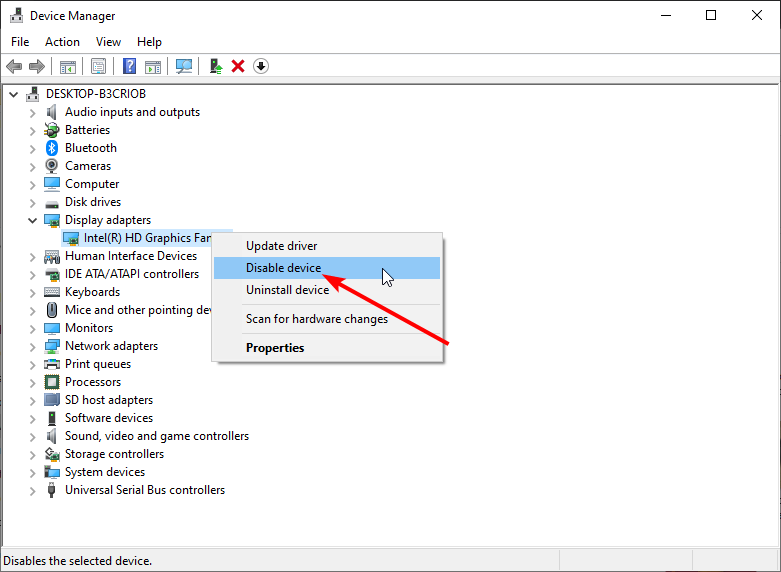Image resolution: width=781 pixels, height=572 pixels.
Task: Expand the Sound, video and game controllers arrow
Action: tap(33, 436)
